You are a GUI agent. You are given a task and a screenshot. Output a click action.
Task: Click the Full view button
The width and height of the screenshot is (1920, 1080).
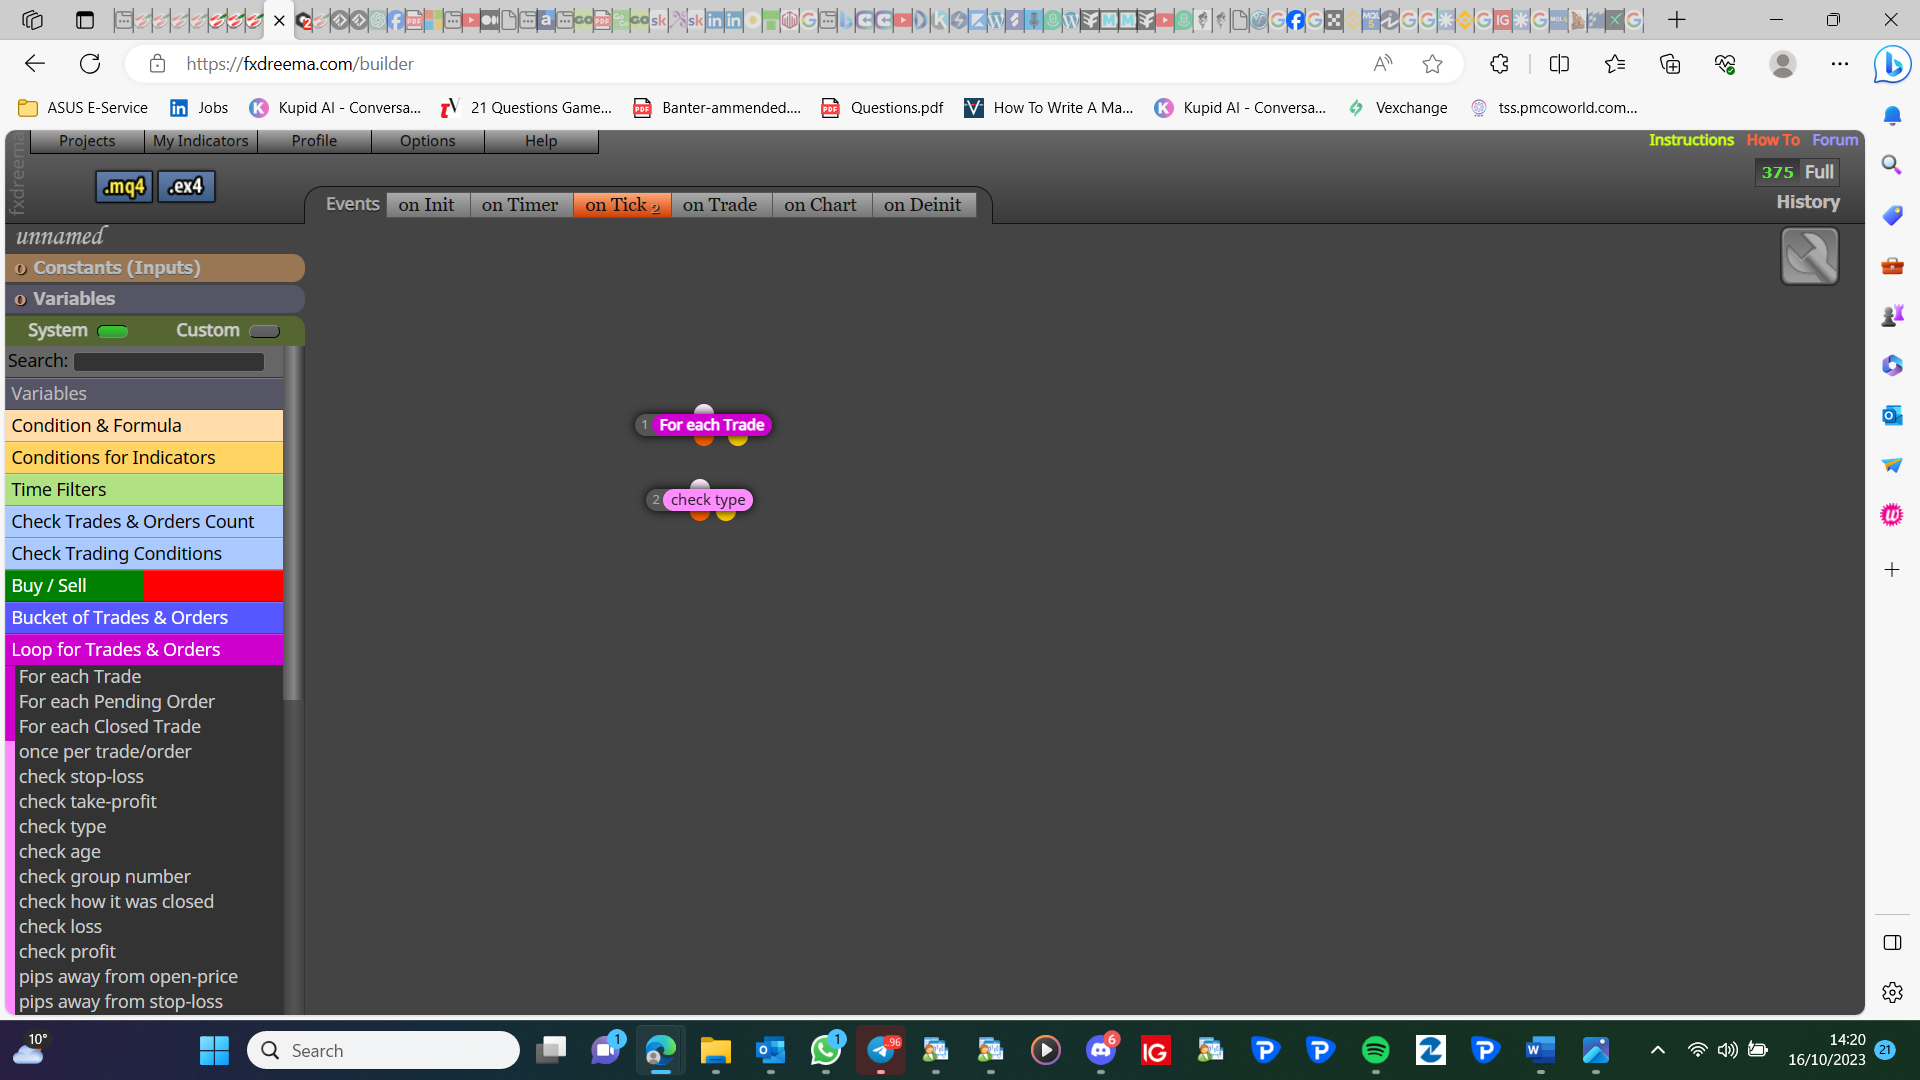coord(1819,172)
